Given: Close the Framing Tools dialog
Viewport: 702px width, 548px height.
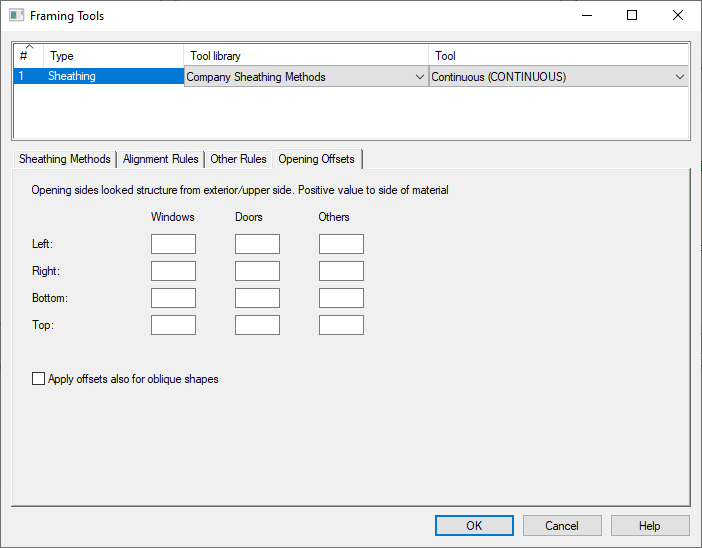Looking at the screenshot, I should click(x=678, y=15).
